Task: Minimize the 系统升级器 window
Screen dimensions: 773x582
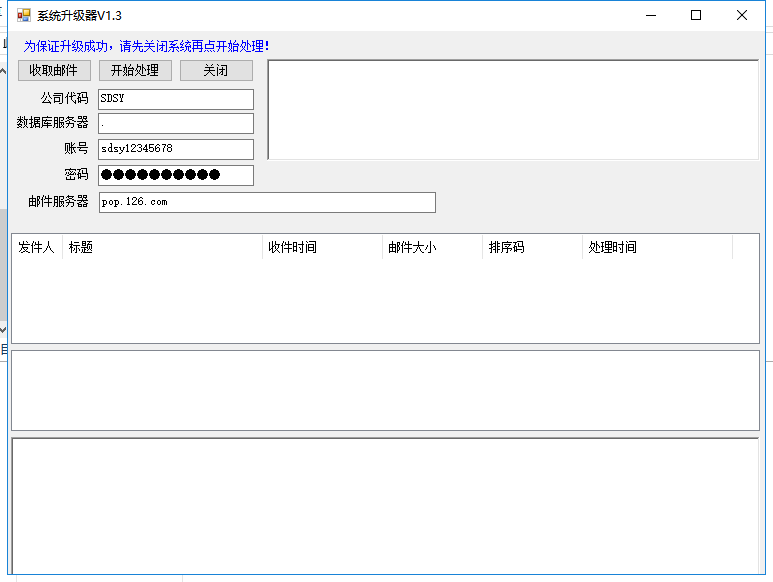Action: [x=651, y=15]
